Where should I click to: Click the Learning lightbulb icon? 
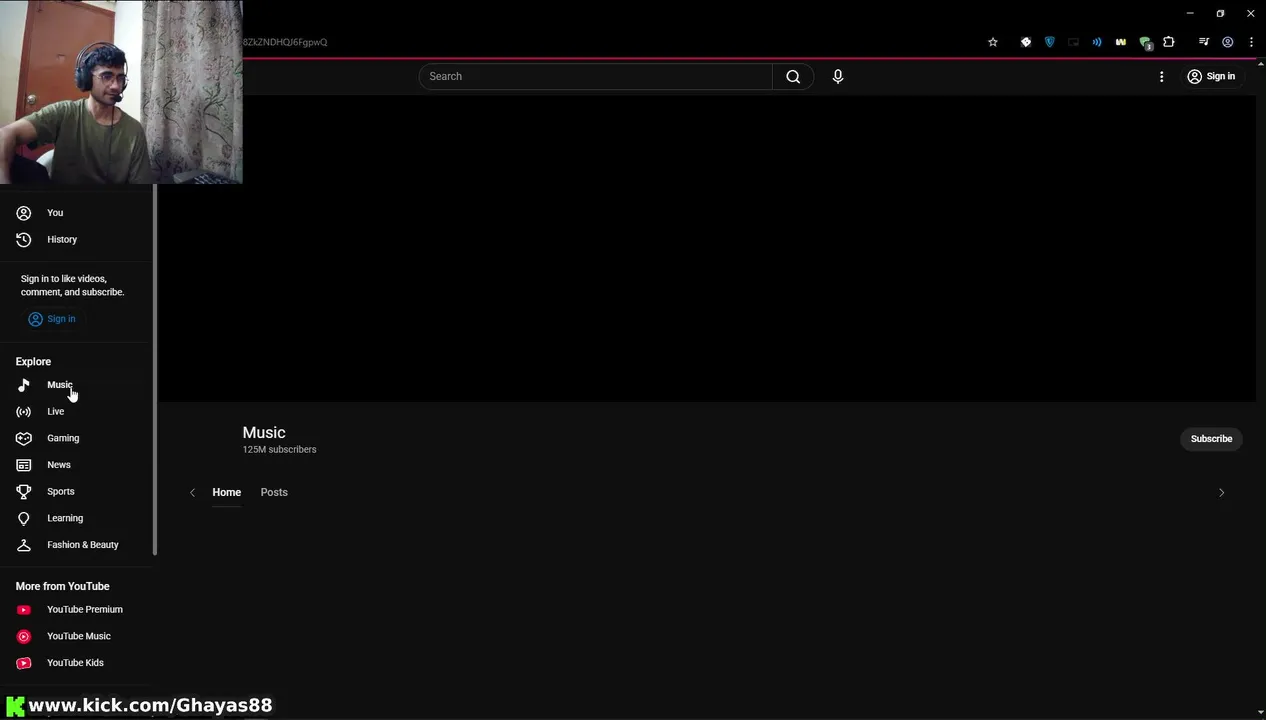coord(24,518)
